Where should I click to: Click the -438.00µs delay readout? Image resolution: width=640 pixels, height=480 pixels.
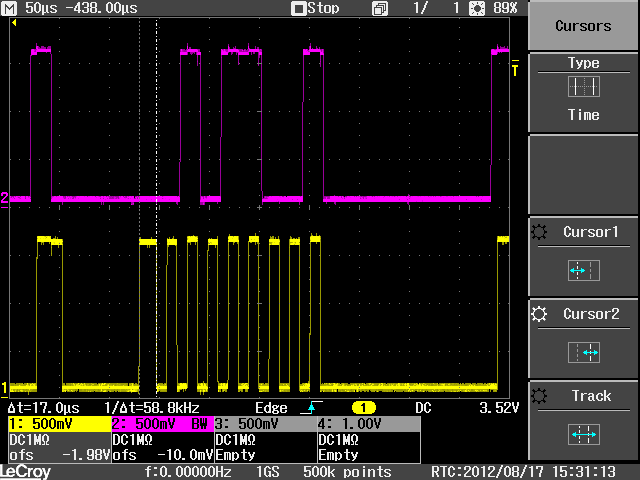tap(101, 8)
